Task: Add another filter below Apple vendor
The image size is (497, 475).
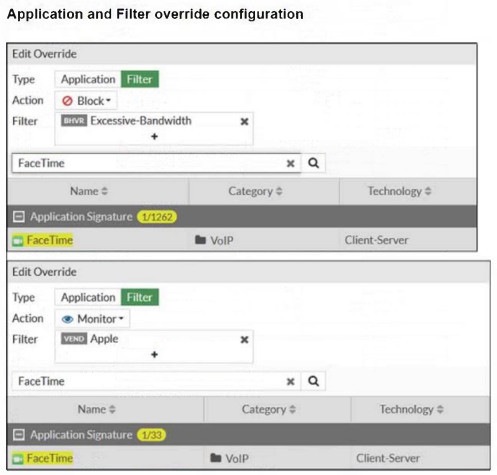Action: point(154,354)
